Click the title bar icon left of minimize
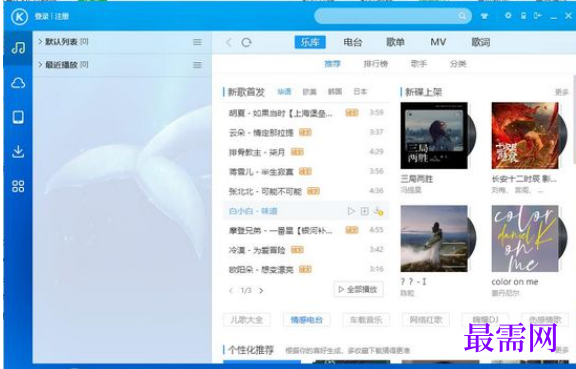Viewport: 576px width, 369px height. click(538, 16)
